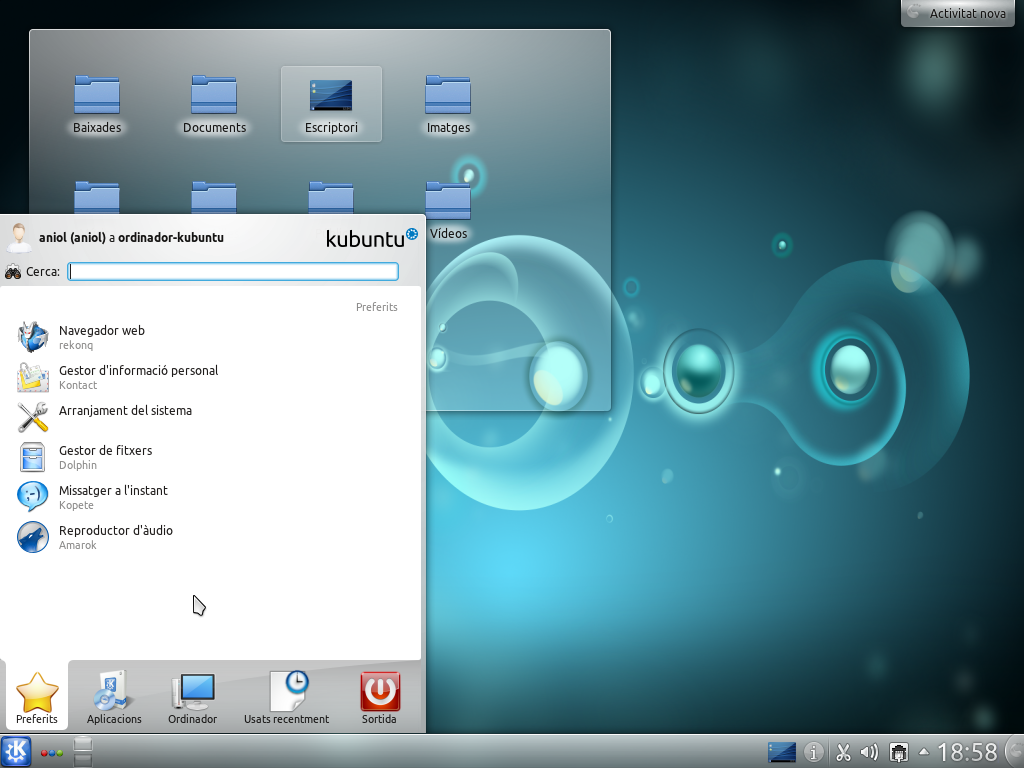This screenshot has height=768, width=1024.
Task: Switch to the Aplicacions tab
Action: click(x=113, y=697)
